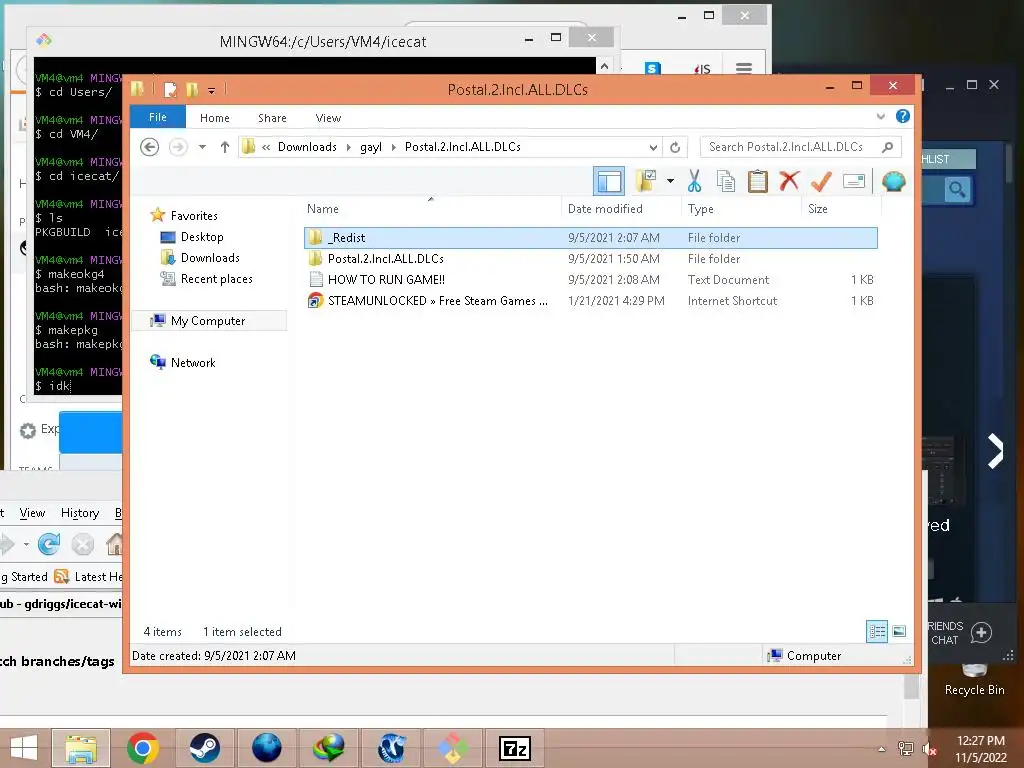
Task: Click the Latest Headlines bookmark
Action: [89, 577]
